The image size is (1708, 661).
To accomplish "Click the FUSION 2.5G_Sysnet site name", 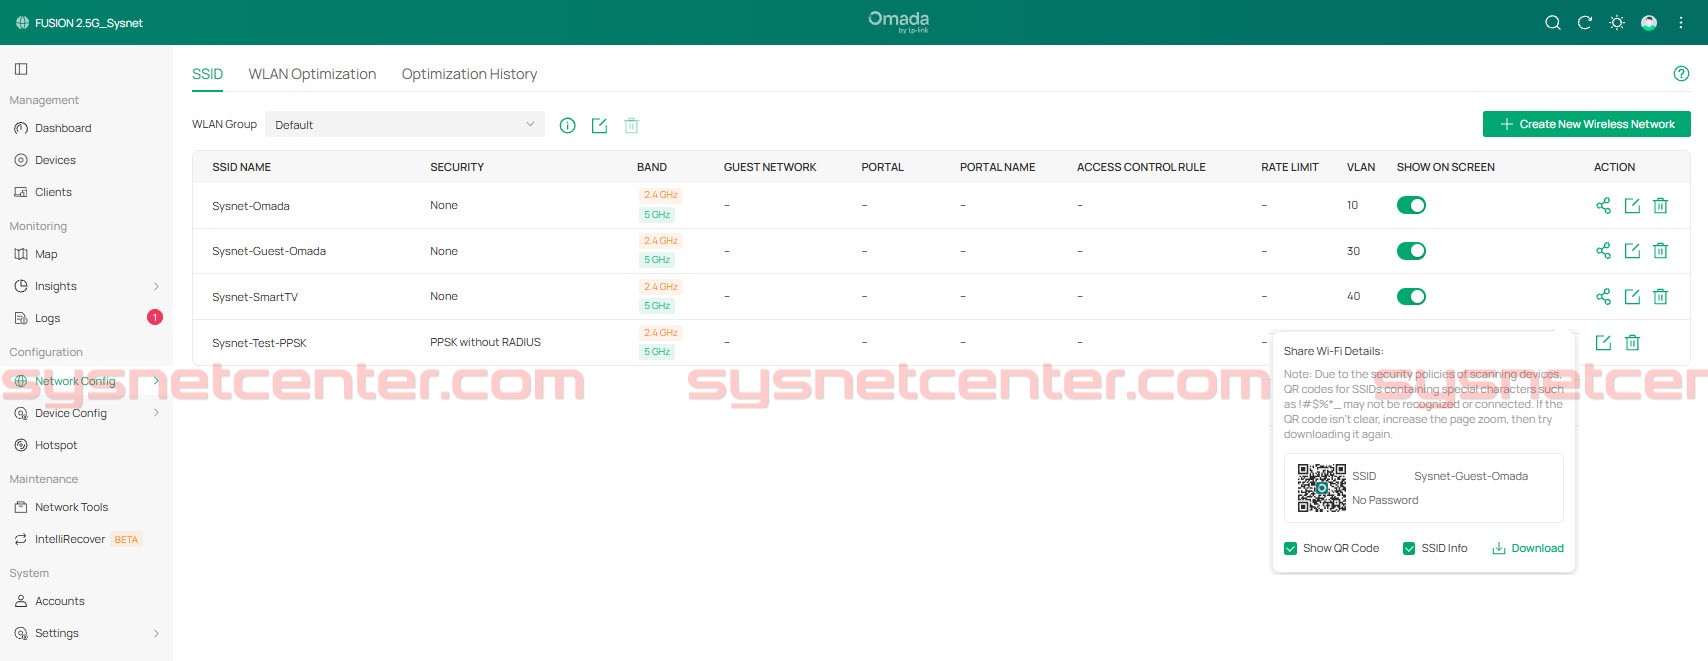I will coord(89,23).
